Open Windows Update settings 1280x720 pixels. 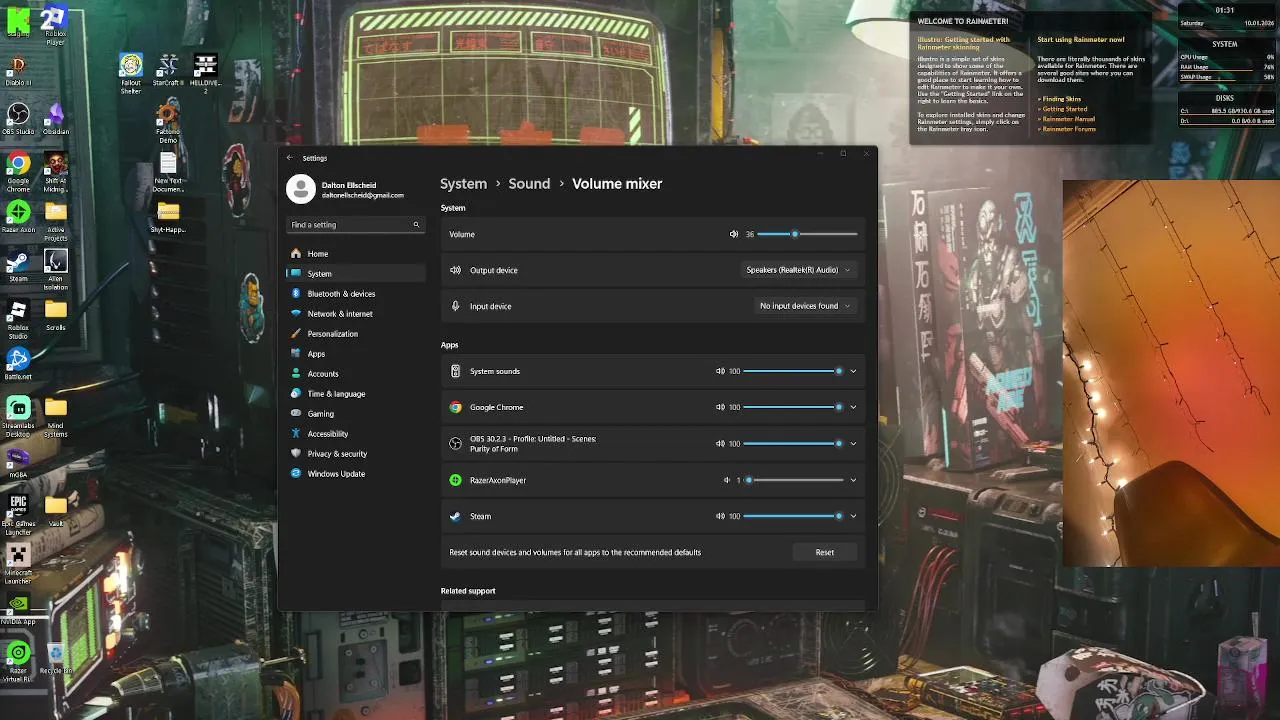click(358, 474)
